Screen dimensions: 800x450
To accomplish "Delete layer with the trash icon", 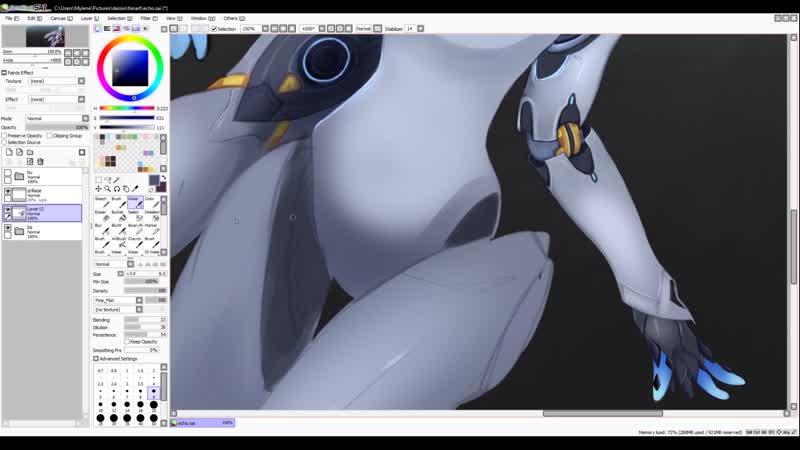I will (x=40, y=162).
